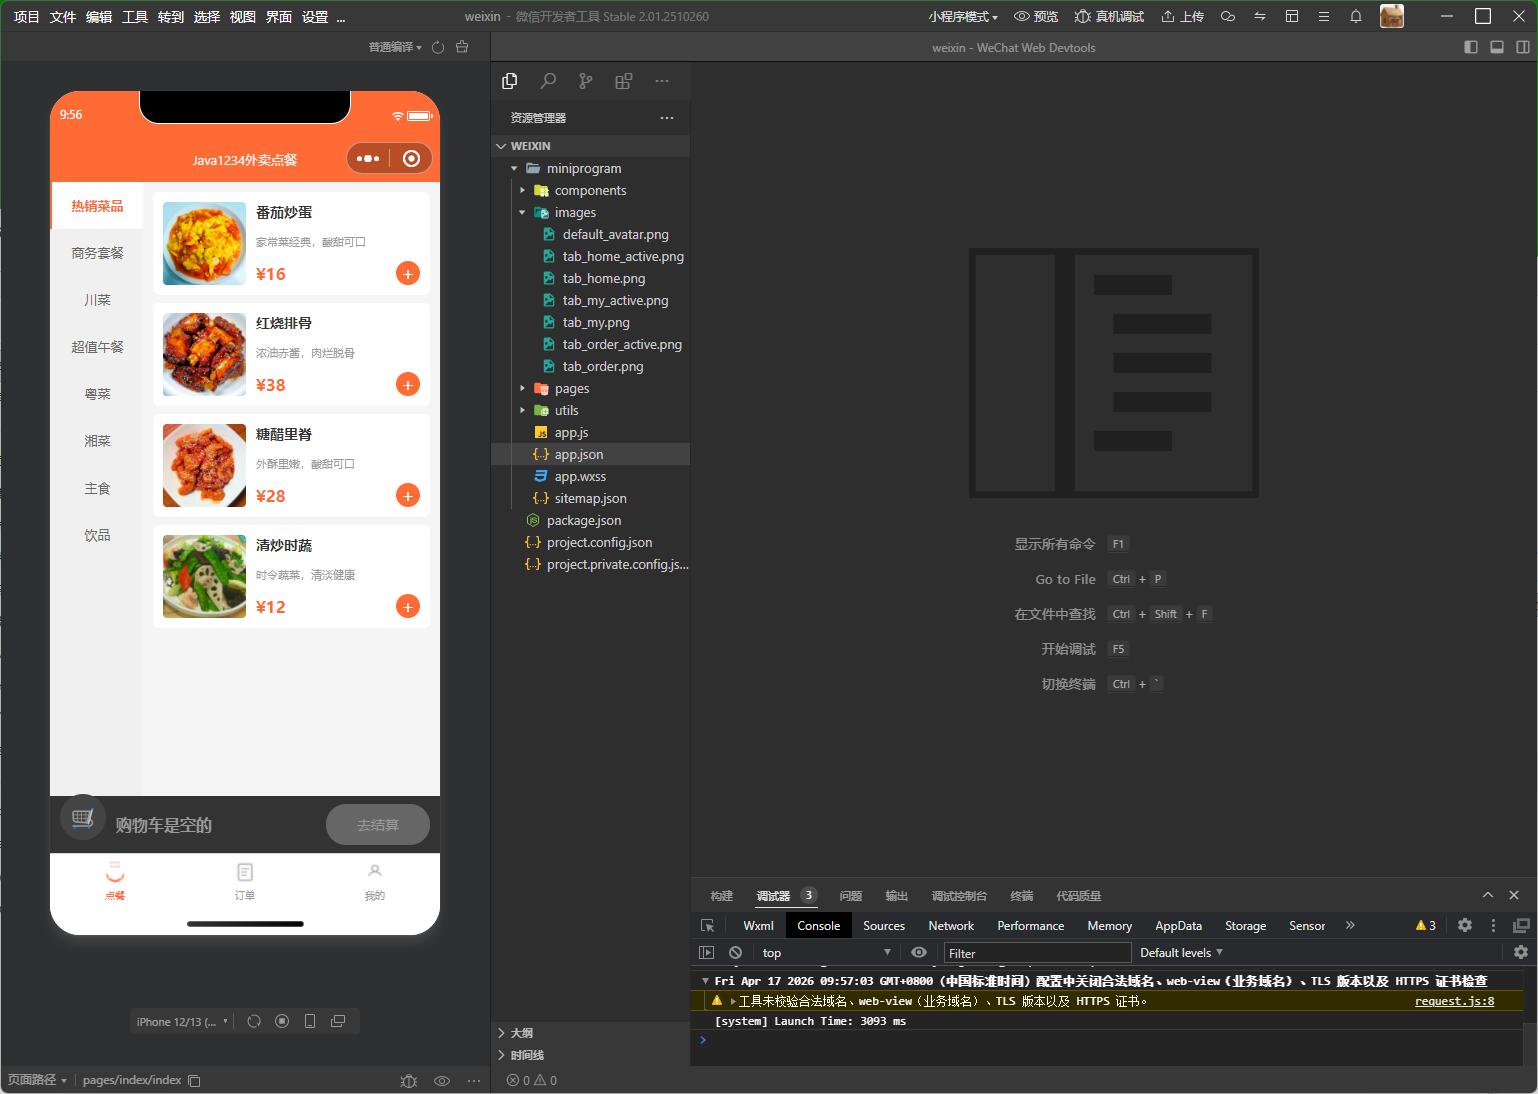The height and width of the screenshot is (1094, 1538).
Task: Click the compile refresh icon
Action: 437,47
